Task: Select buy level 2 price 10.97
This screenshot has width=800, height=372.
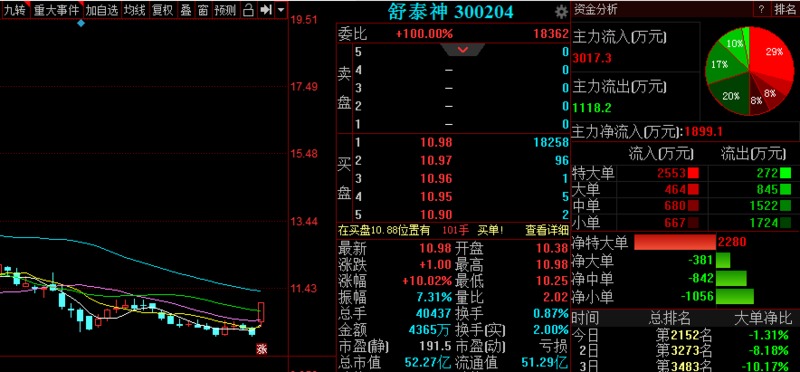Action: click(436, 160)
